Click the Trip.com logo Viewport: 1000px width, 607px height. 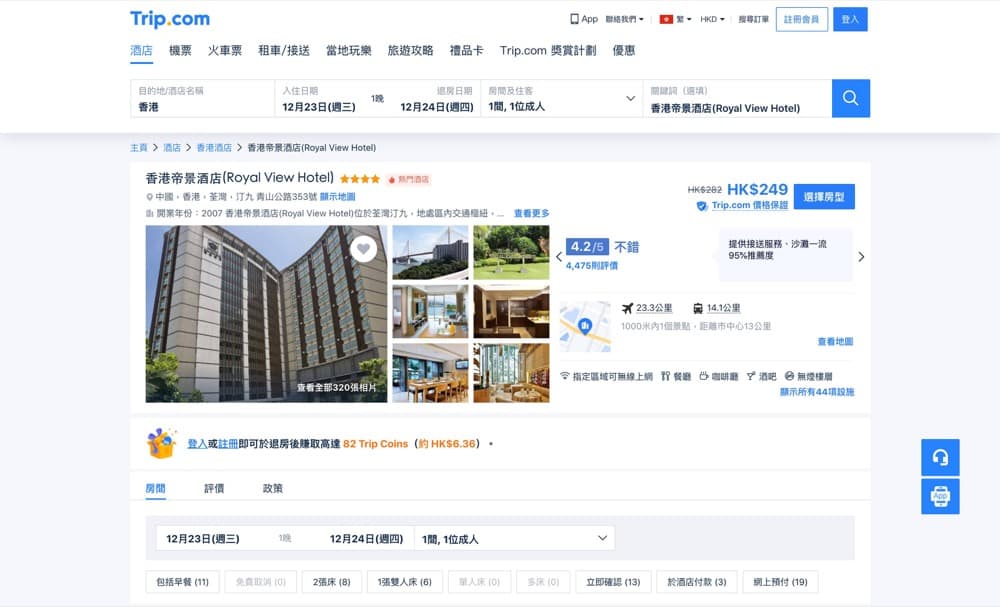coord(170,19)
